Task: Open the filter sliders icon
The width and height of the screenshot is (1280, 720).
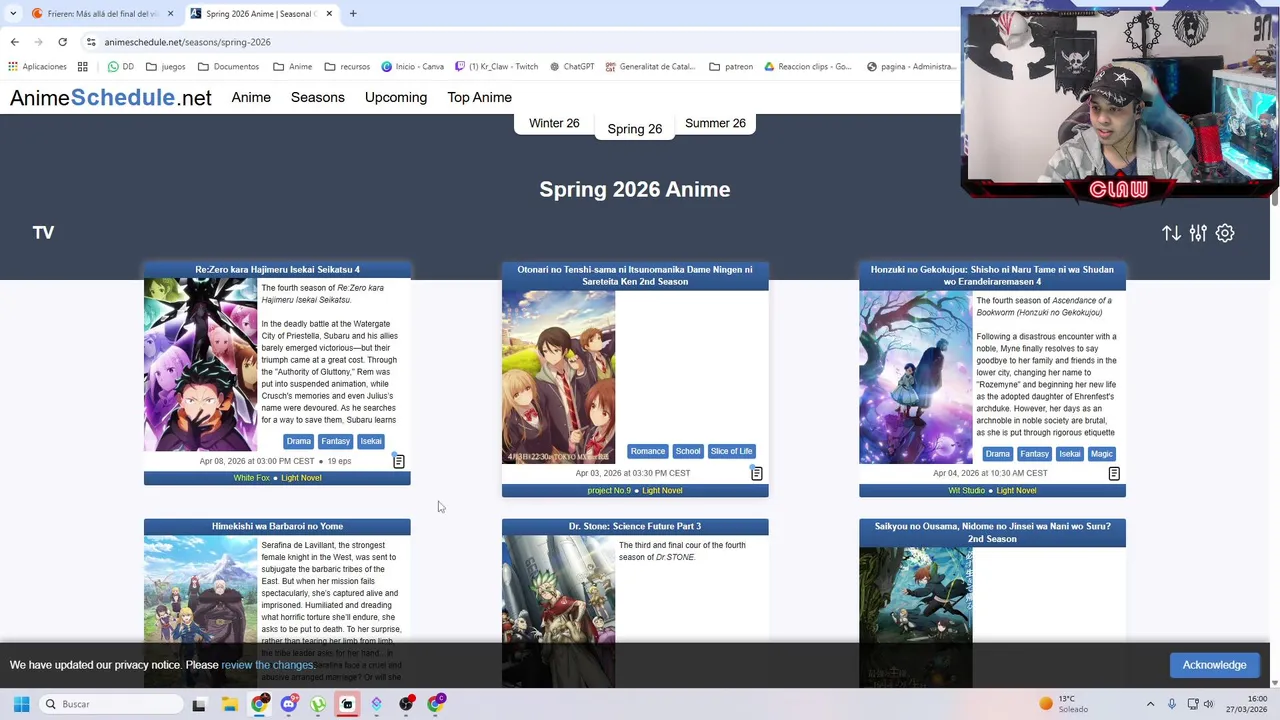Action: click(1198, 233)
